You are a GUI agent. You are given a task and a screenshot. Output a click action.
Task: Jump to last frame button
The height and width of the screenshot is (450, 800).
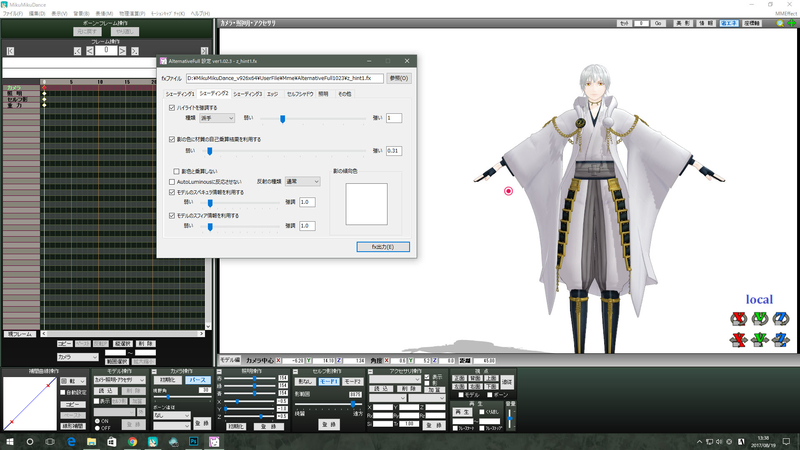[x=204, y=51]
